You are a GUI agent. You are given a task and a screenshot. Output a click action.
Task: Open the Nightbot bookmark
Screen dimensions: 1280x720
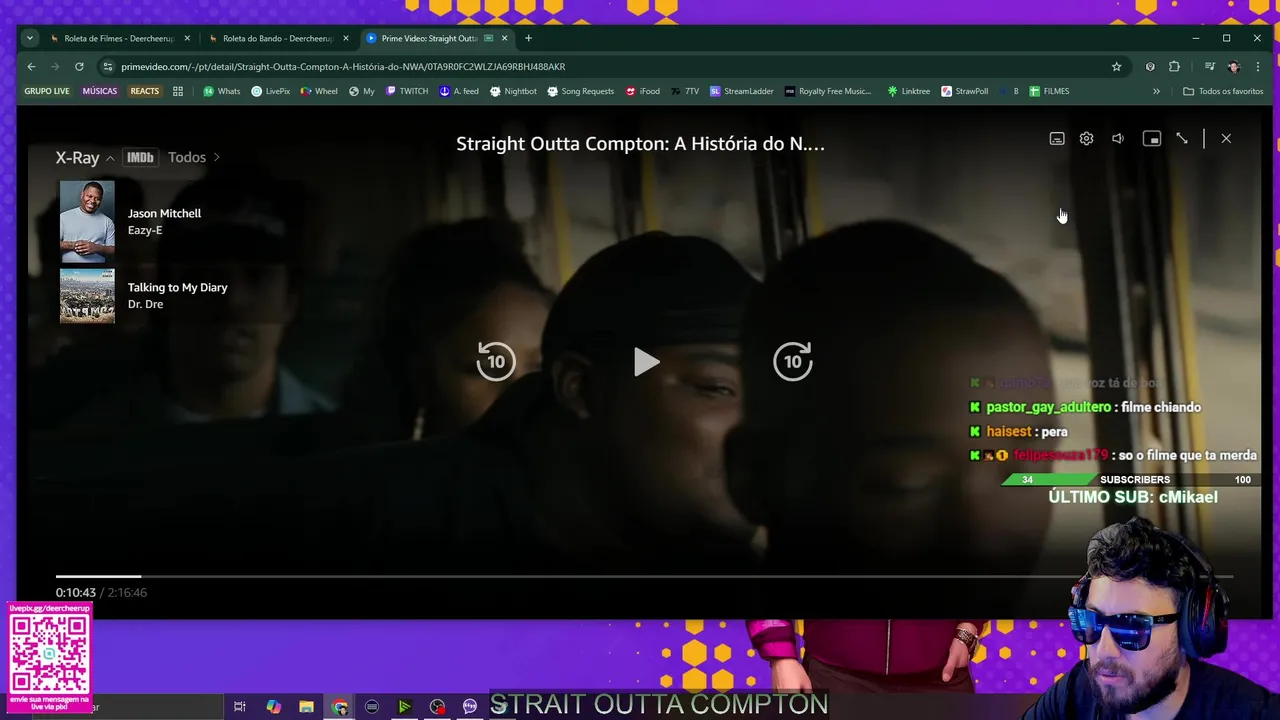pos(513,91)
